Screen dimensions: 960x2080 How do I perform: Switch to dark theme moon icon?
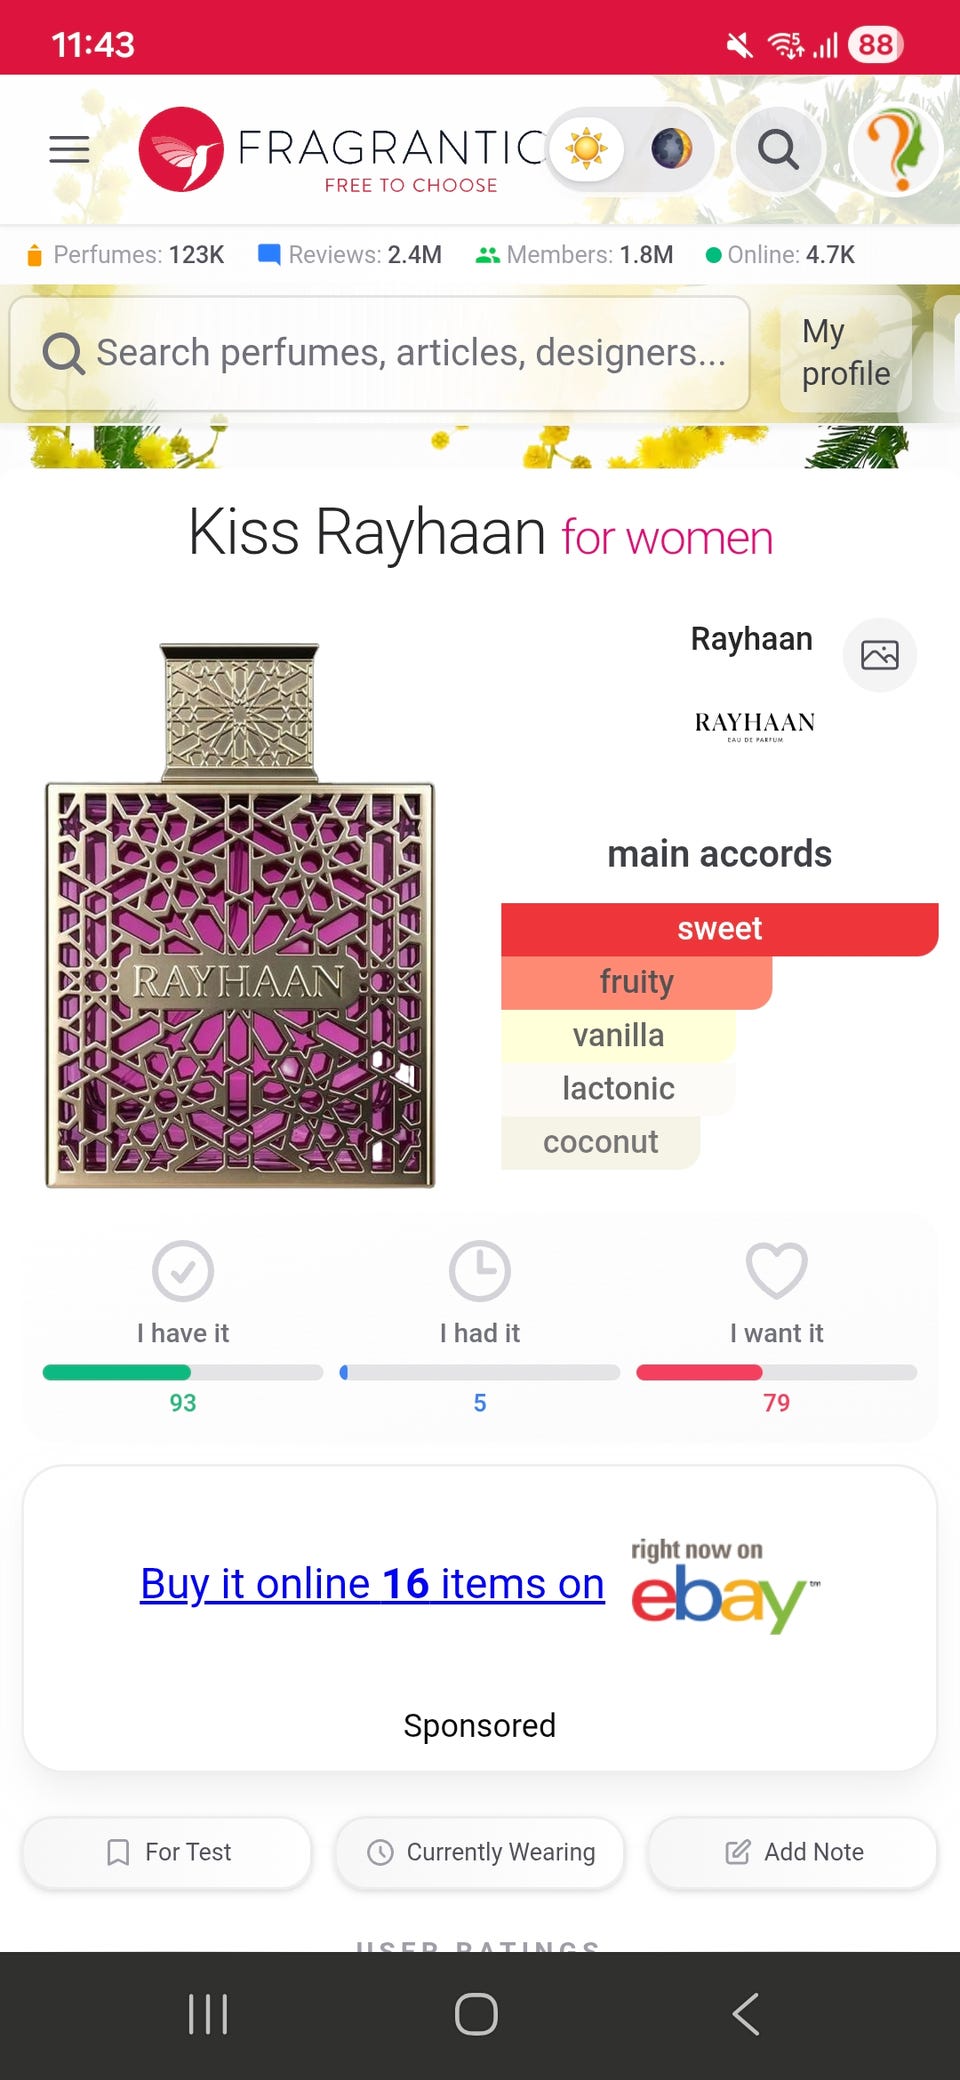click(x=672, y=149)
